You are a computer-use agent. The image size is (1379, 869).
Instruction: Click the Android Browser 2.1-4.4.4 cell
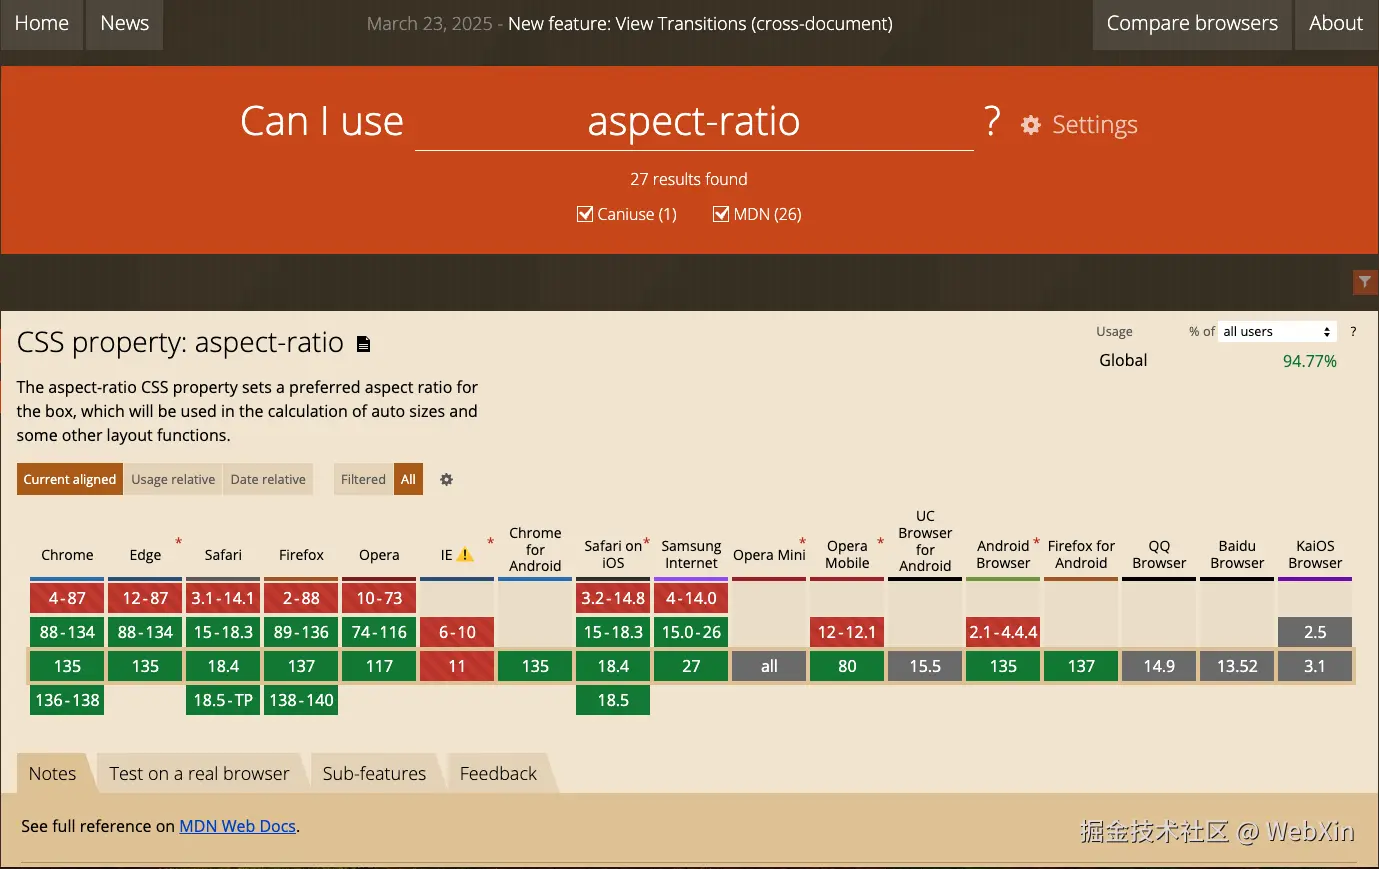(1003, 632)
